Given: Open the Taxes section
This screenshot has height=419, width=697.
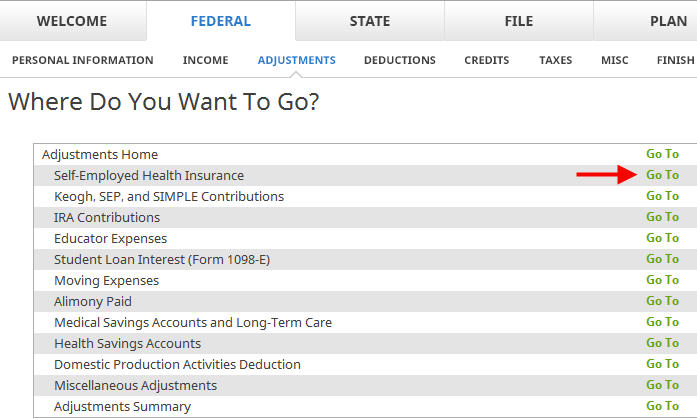Looking at the screenshot, I should [x=556, y=60].
